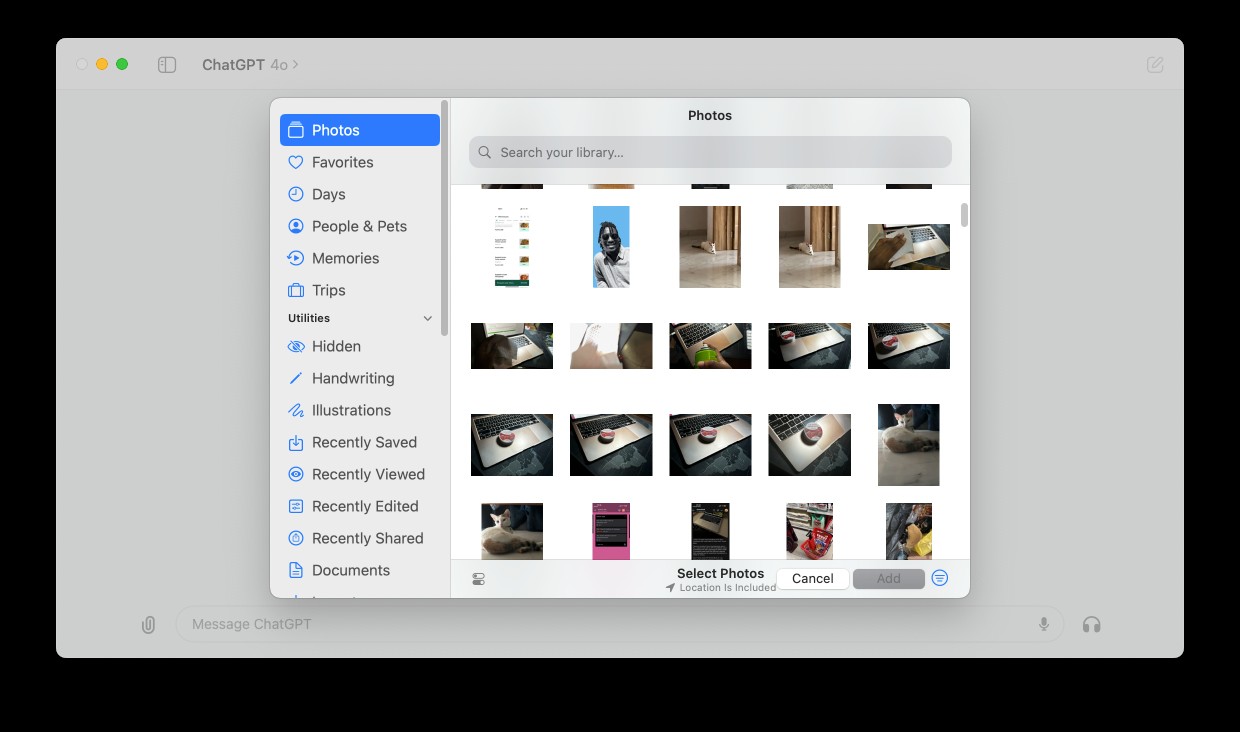Image resolution: width=1240 pixels, height=732 pixels.
Task: Open the Documents label
Action: [x=351, y=570]
